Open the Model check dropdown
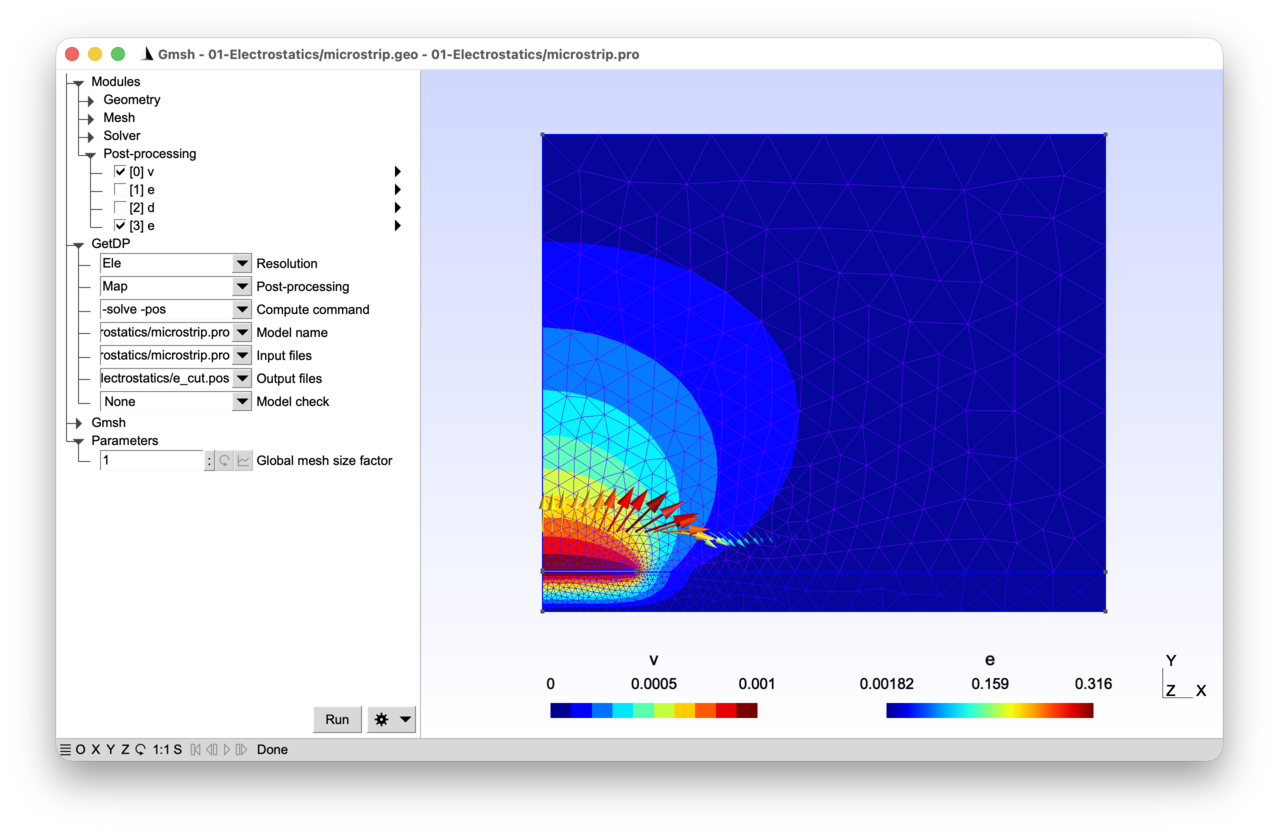 (242, 401)
